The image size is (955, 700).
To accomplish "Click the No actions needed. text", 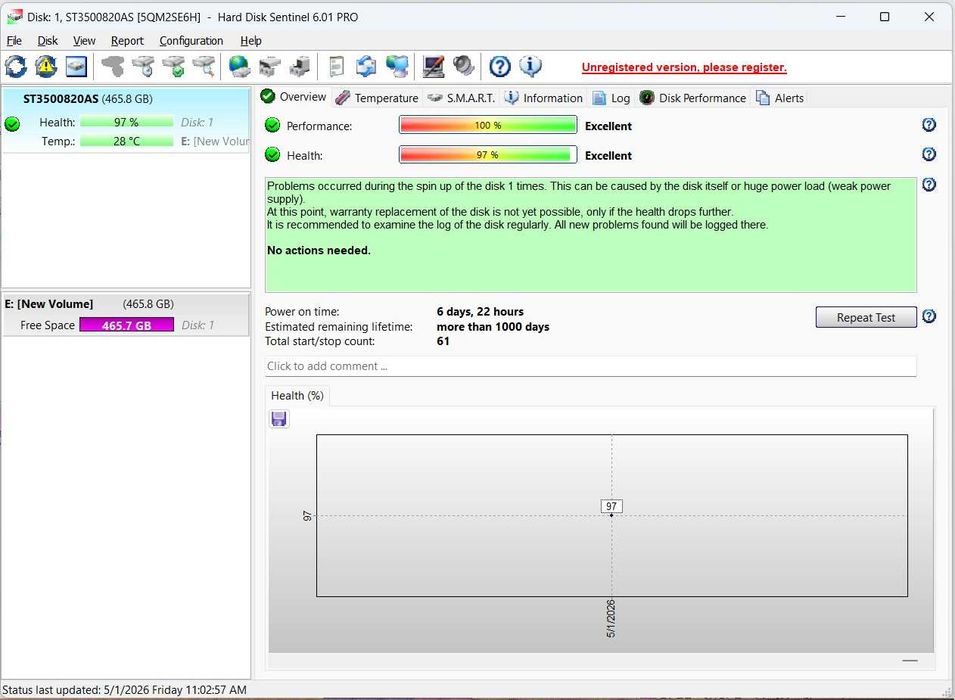I will (x=319, y=250).
